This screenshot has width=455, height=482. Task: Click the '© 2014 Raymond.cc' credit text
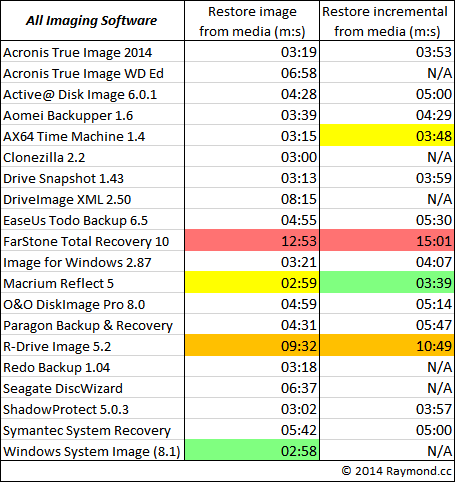(397, 471)
